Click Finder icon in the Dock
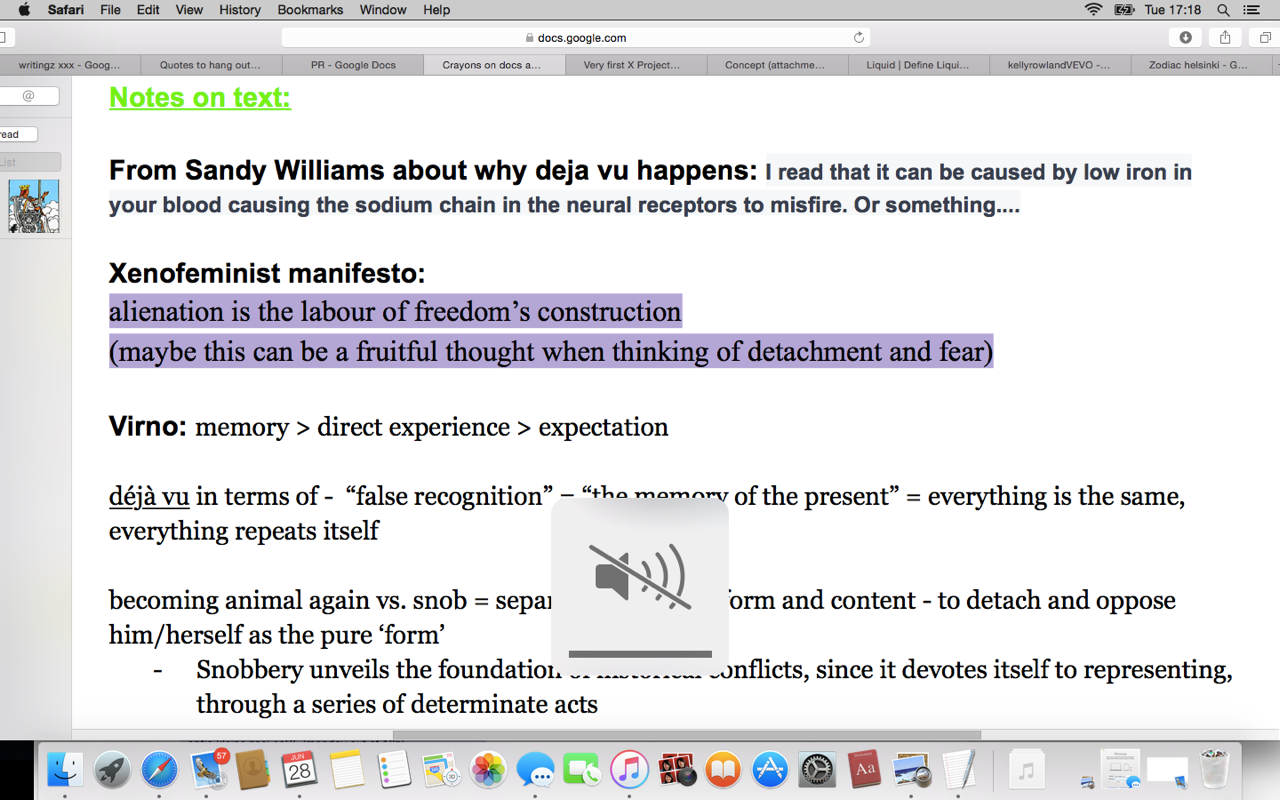1280x800 pixels. (x=65, y=770)
